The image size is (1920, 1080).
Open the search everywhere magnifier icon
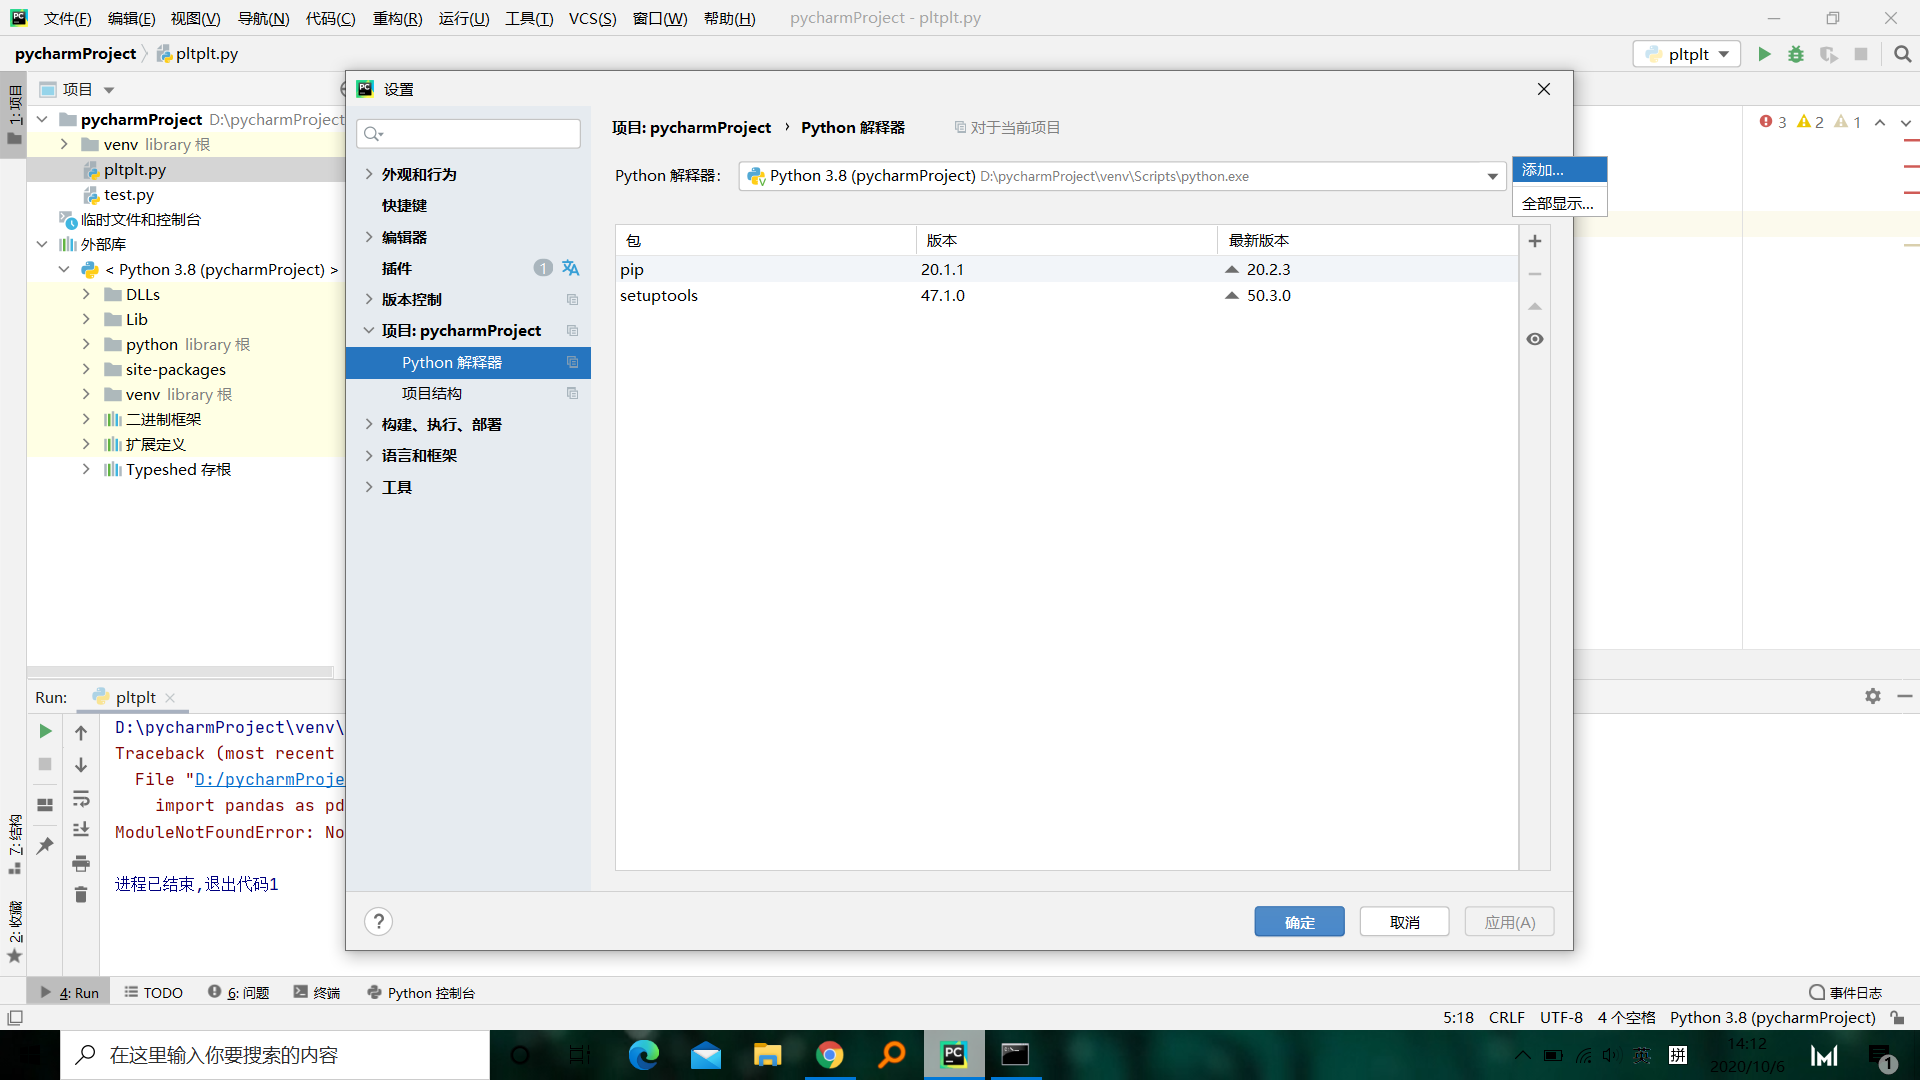point(1902,54)
